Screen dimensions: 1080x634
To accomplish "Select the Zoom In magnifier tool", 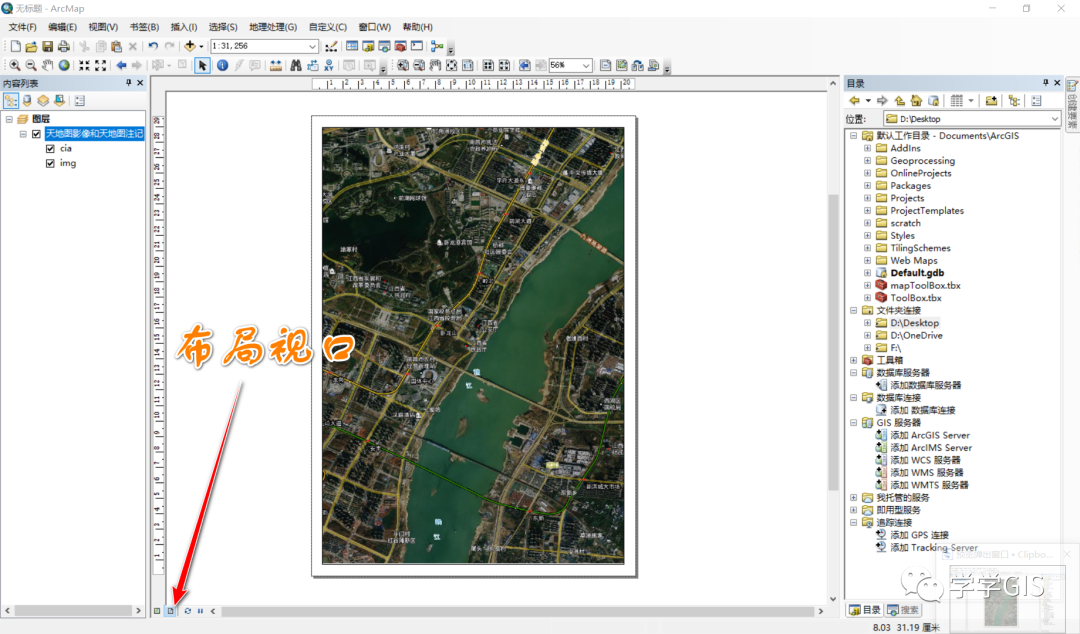I will (14, 65).
